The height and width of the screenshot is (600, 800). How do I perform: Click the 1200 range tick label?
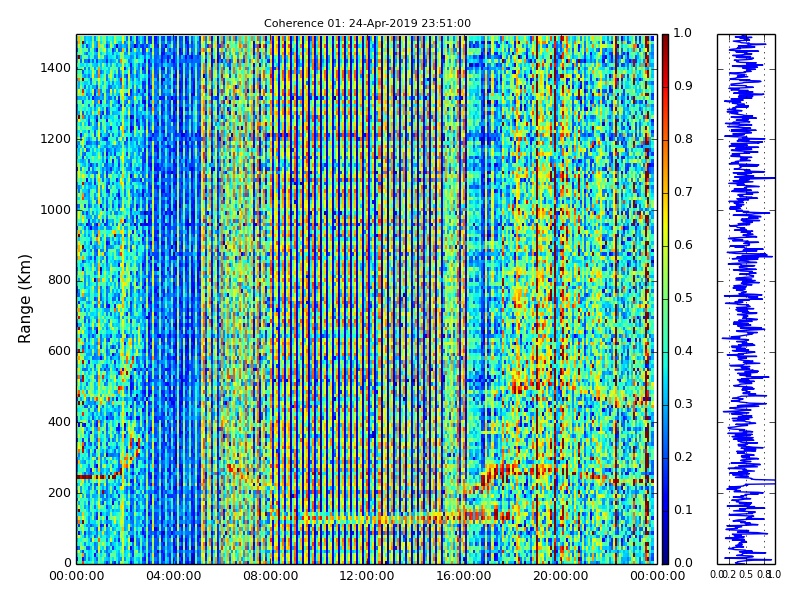click(56, 139)
